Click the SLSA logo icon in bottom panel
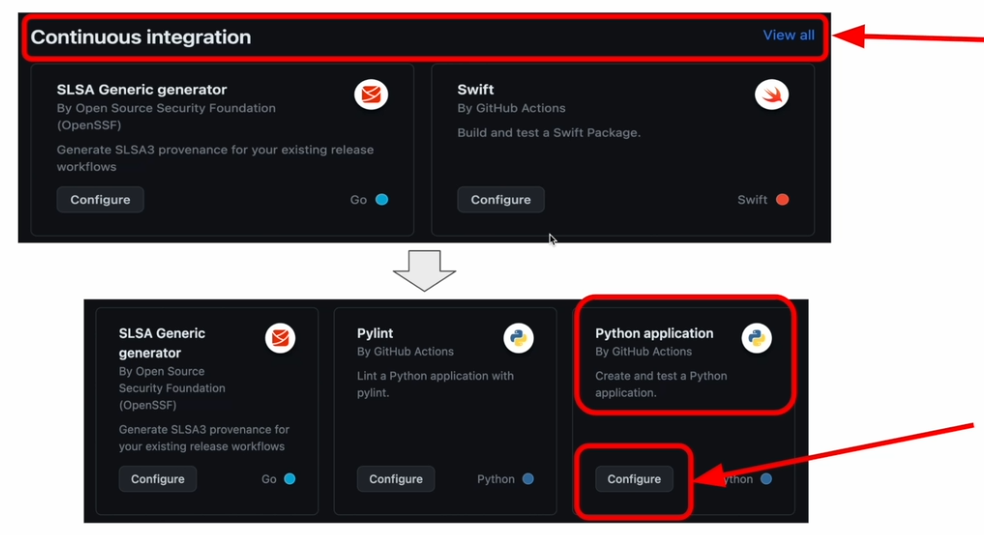This screenshot has width=984, height=535. pyautogui.click(x=280, y=338)
